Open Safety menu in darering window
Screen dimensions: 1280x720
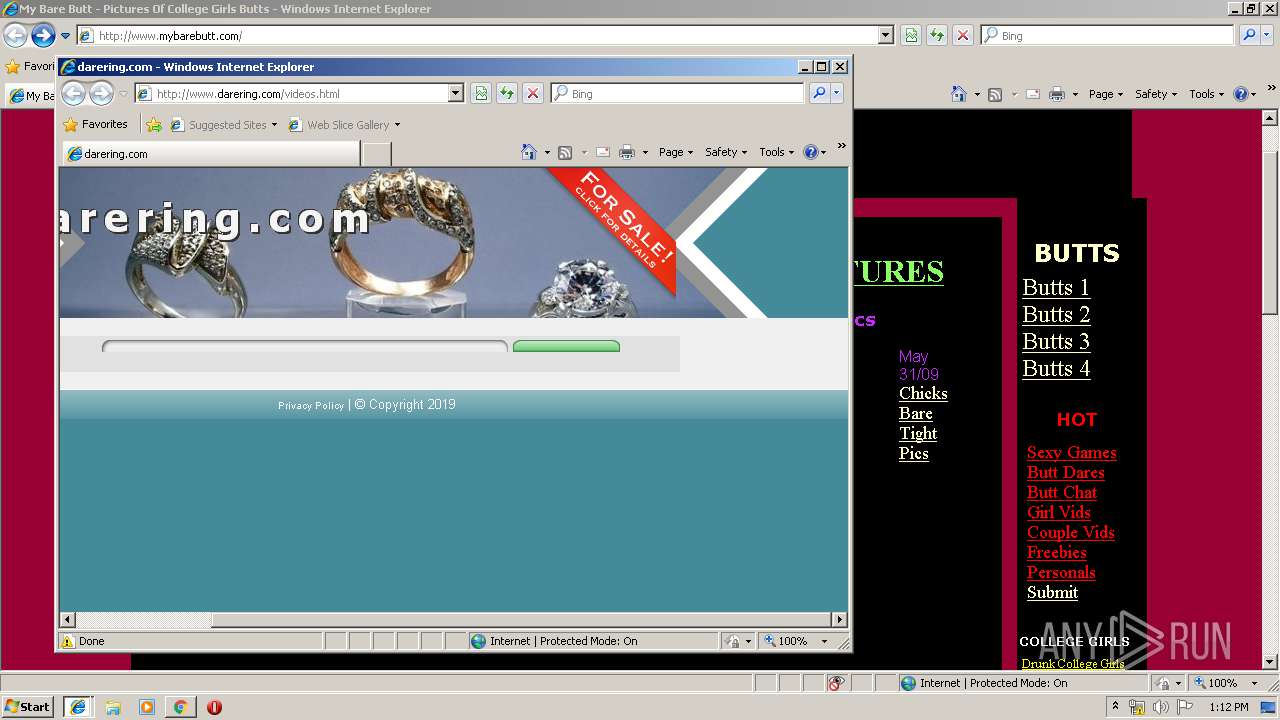[726, 152]
